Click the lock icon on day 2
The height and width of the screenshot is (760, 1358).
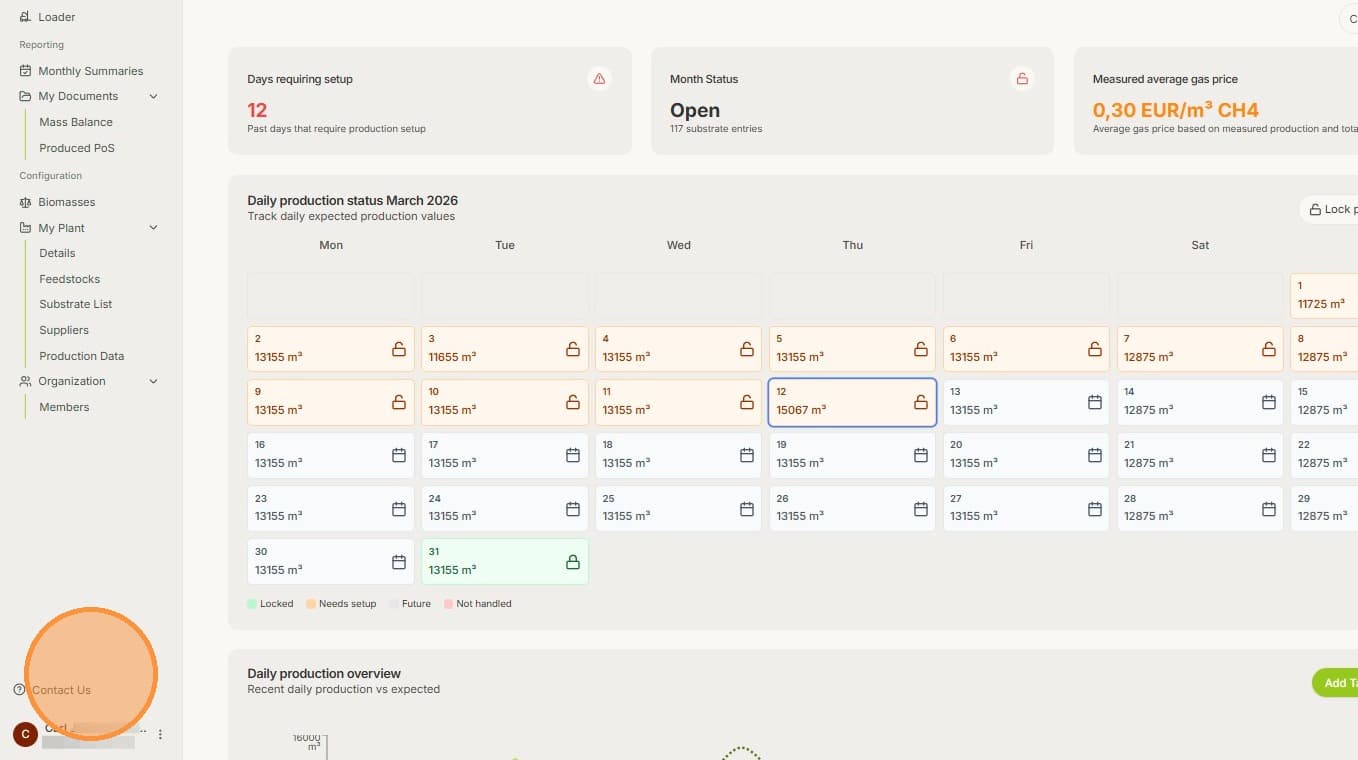[399, 349]
